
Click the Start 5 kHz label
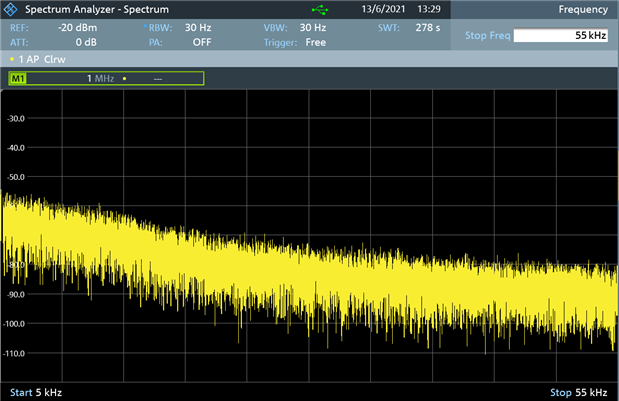click(x=35, y=392)
